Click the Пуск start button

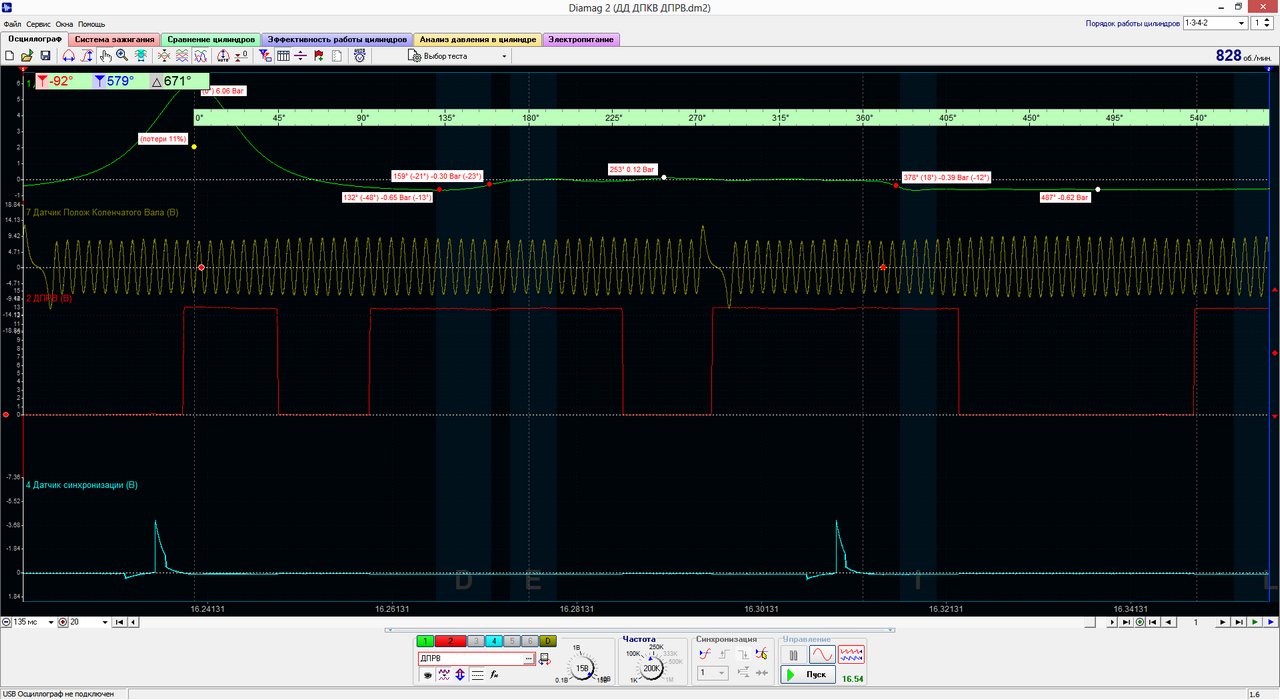[808, 674]
